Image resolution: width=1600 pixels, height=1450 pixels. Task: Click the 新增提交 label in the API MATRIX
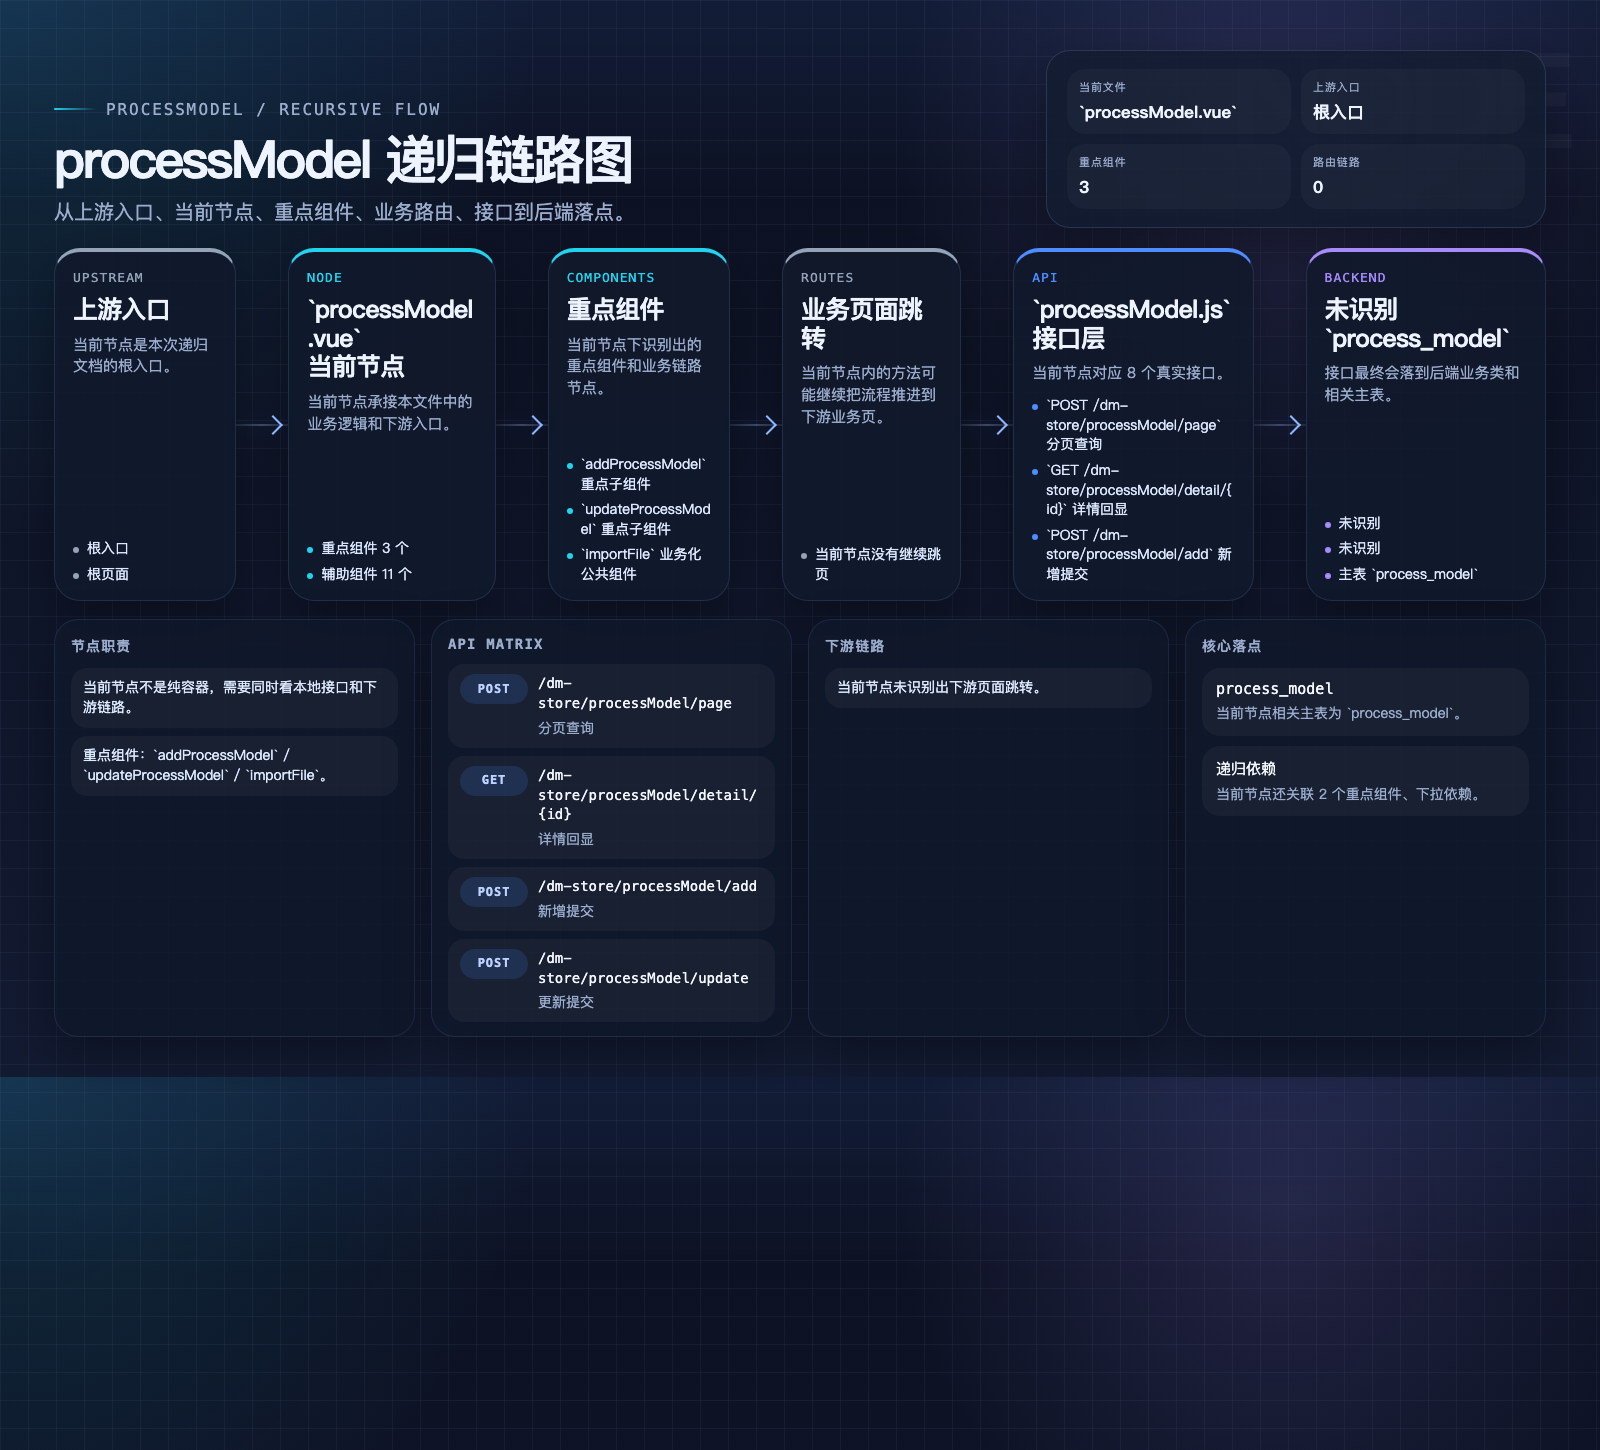566,911
